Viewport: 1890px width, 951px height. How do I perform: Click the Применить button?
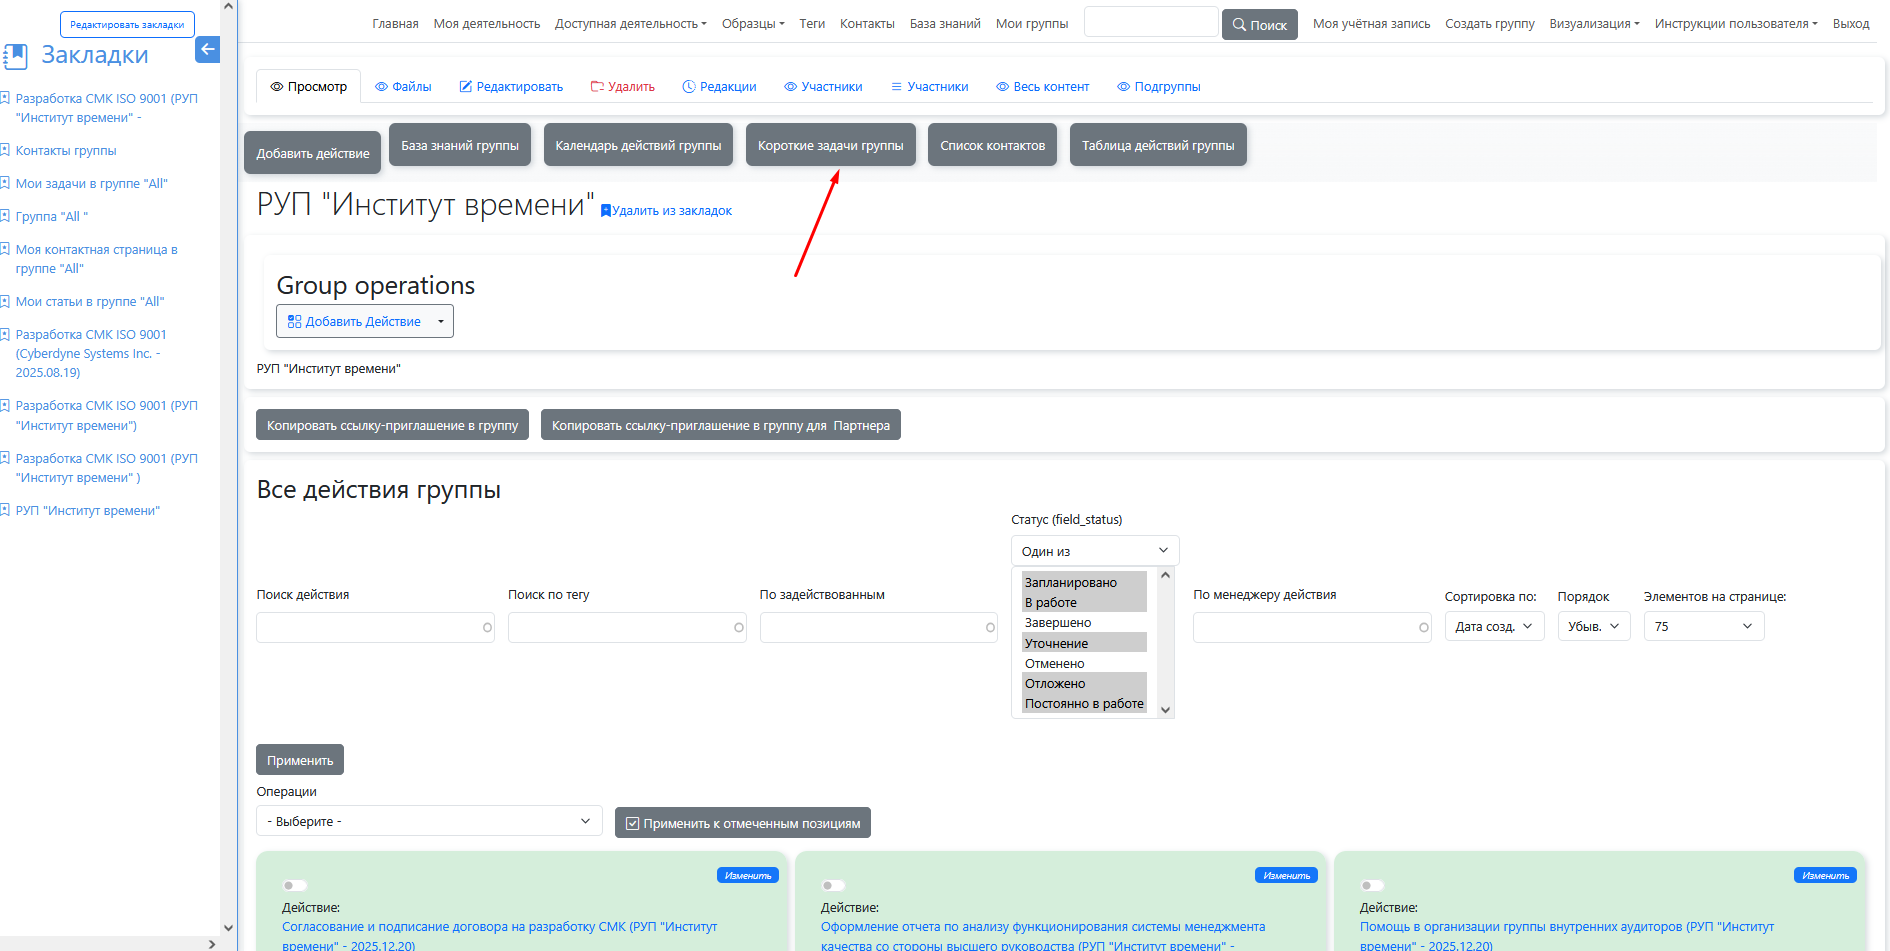tap(300, 760)
